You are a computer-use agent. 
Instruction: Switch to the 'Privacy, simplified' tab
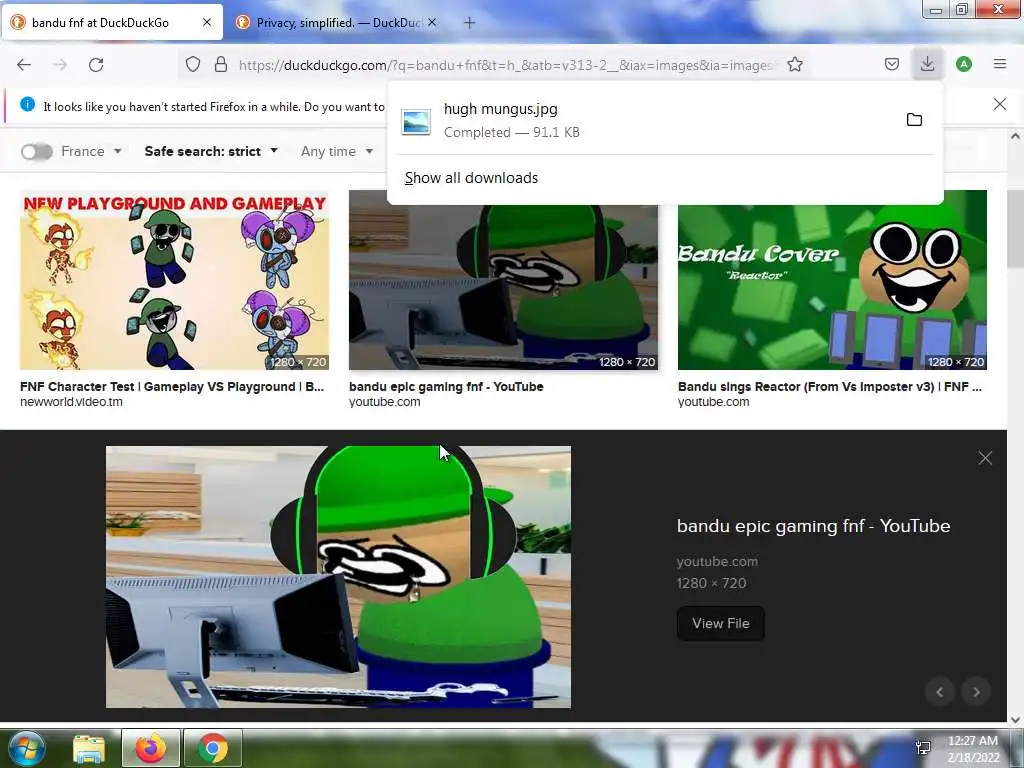tap(336, 23)
